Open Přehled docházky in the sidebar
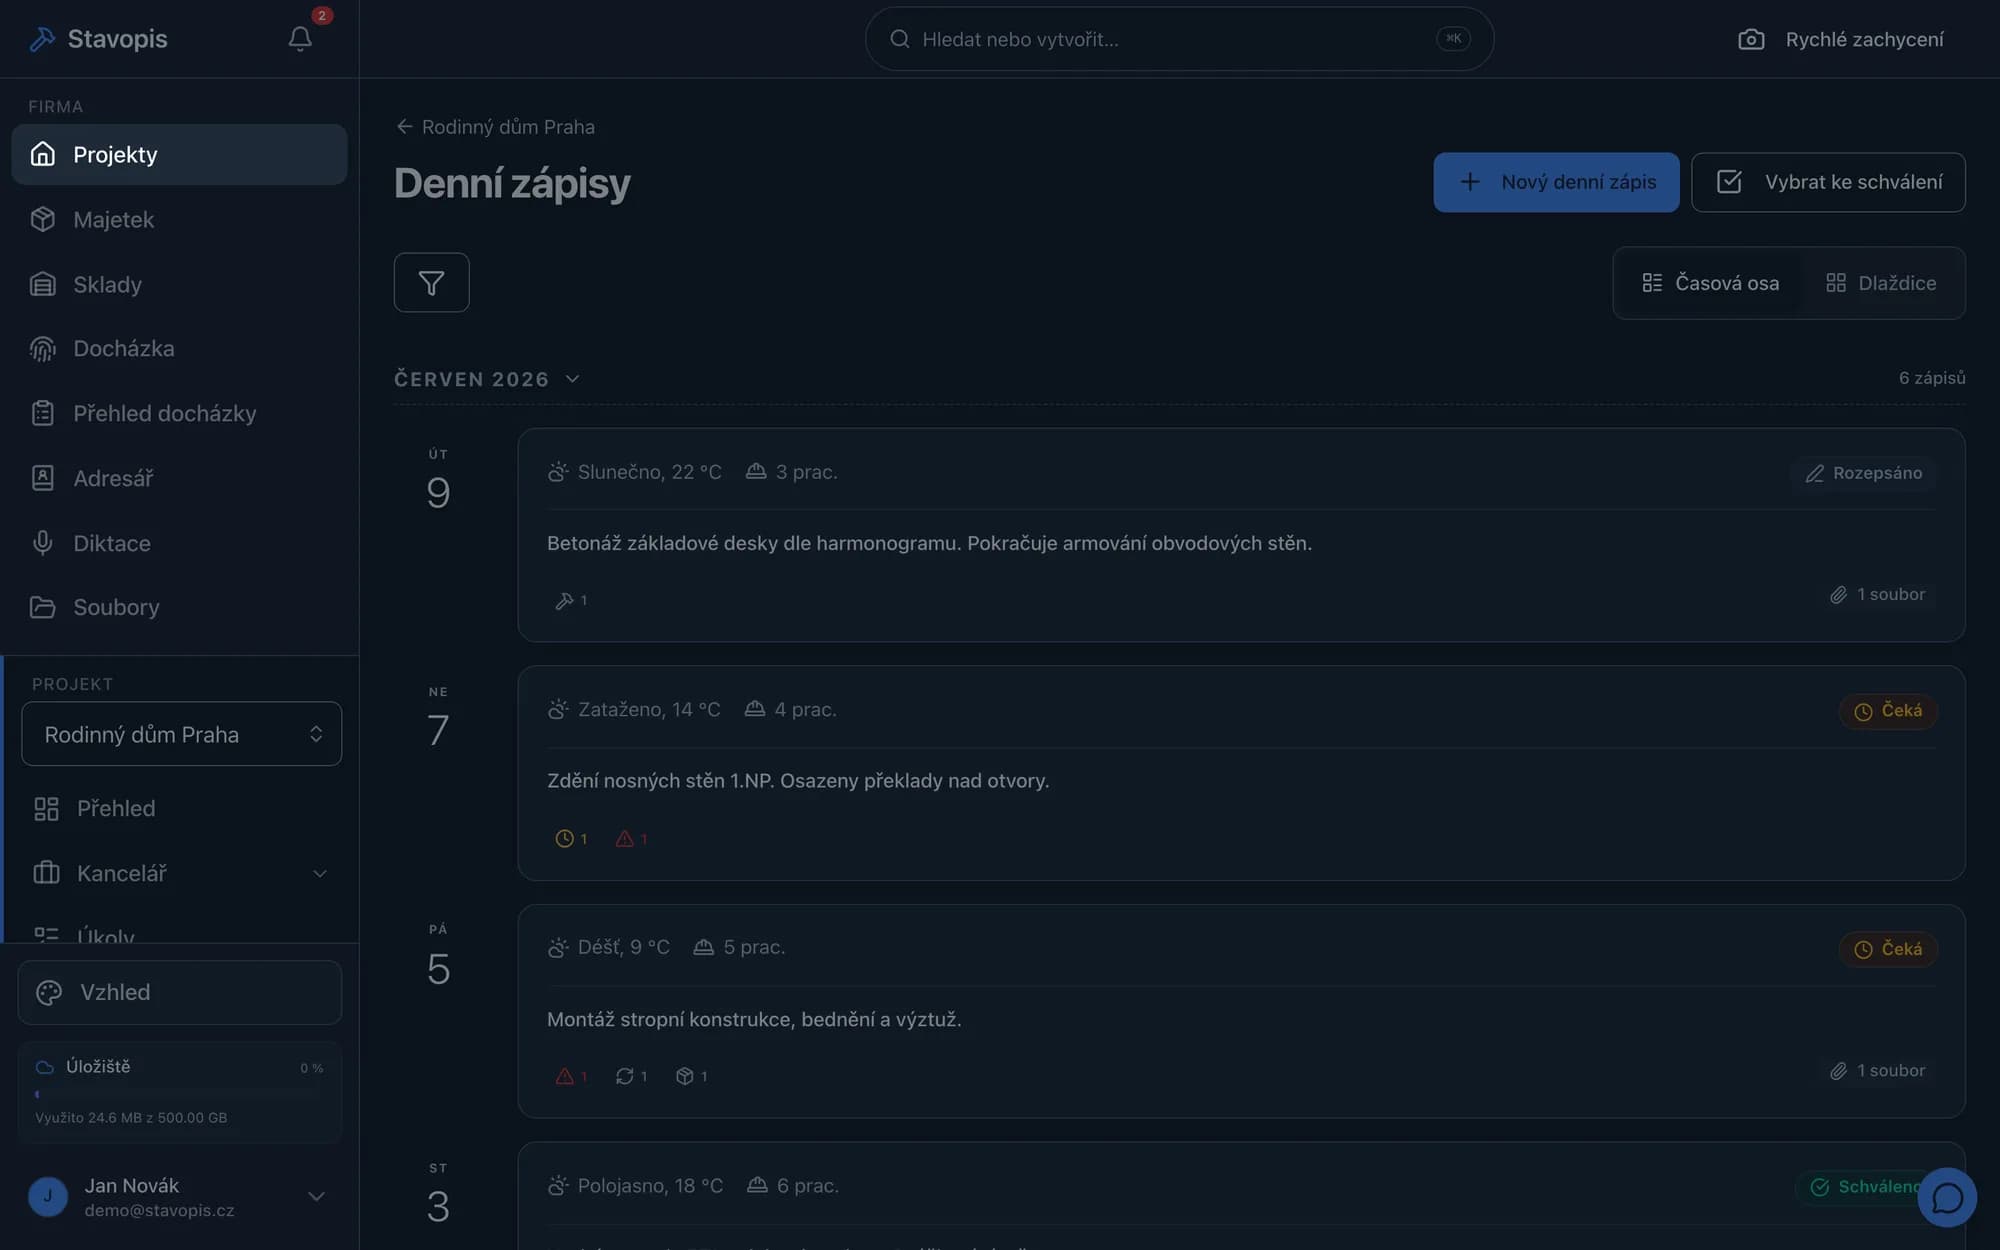The height and width of the screenshot is (1250, 2000). [179, 413]
